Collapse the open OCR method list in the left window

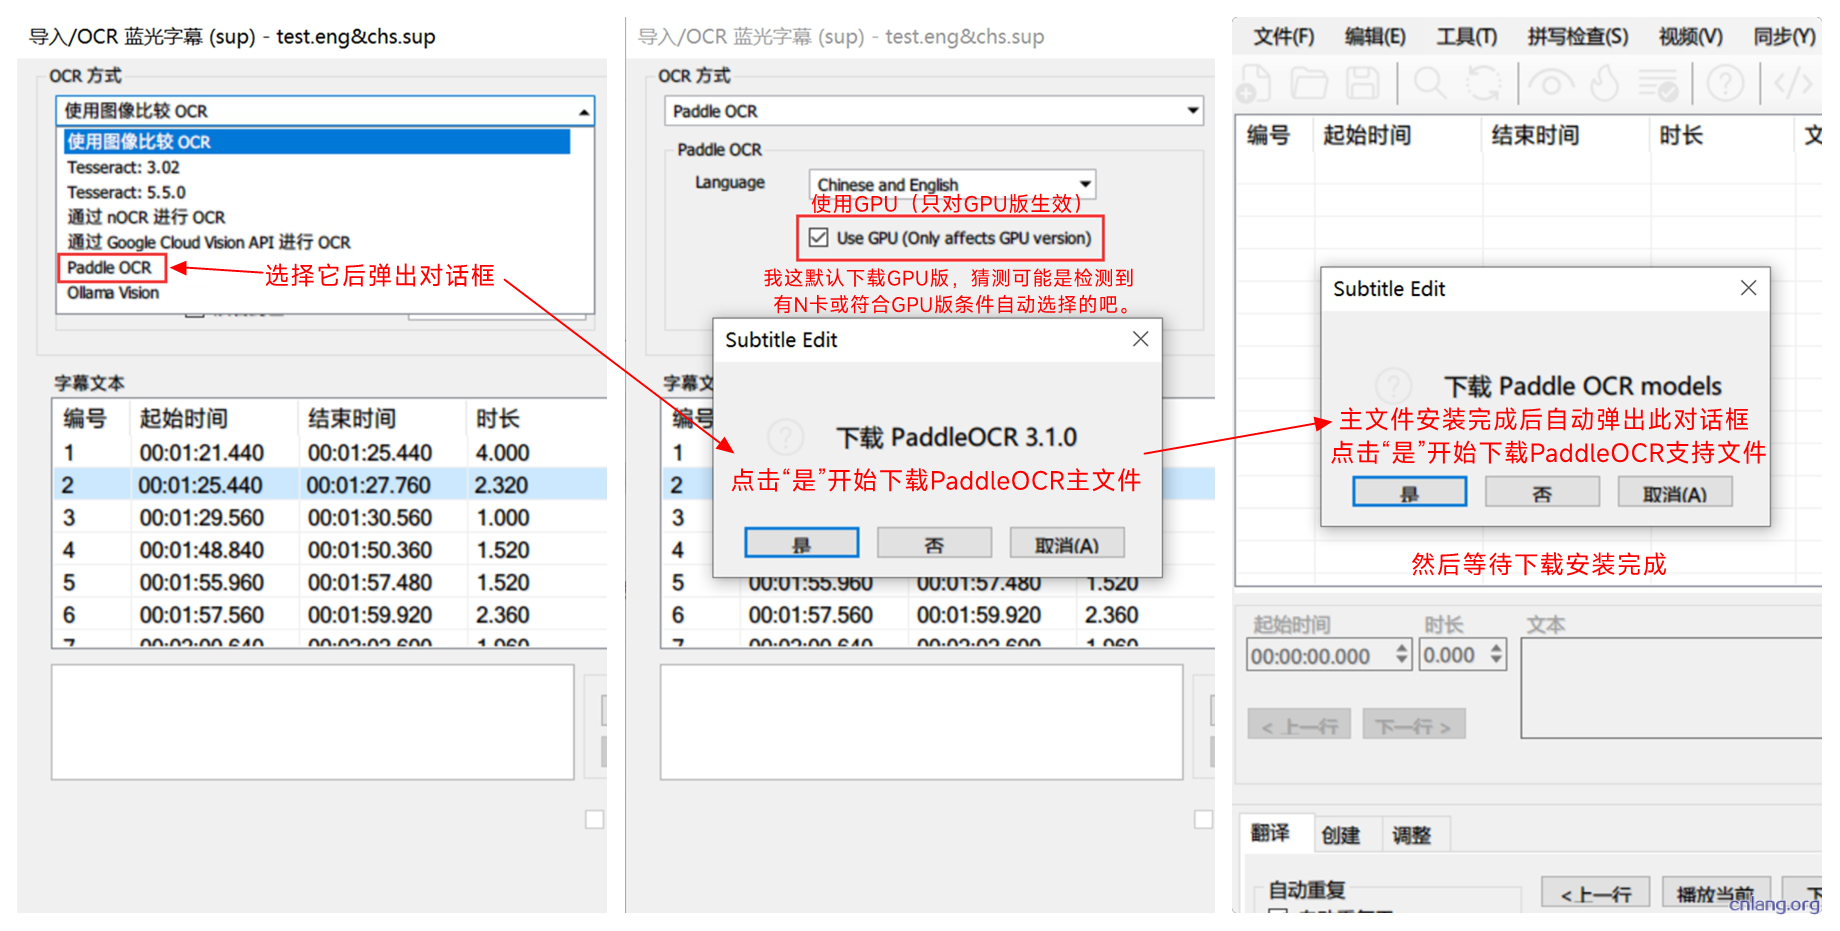(x=584, y=111)
